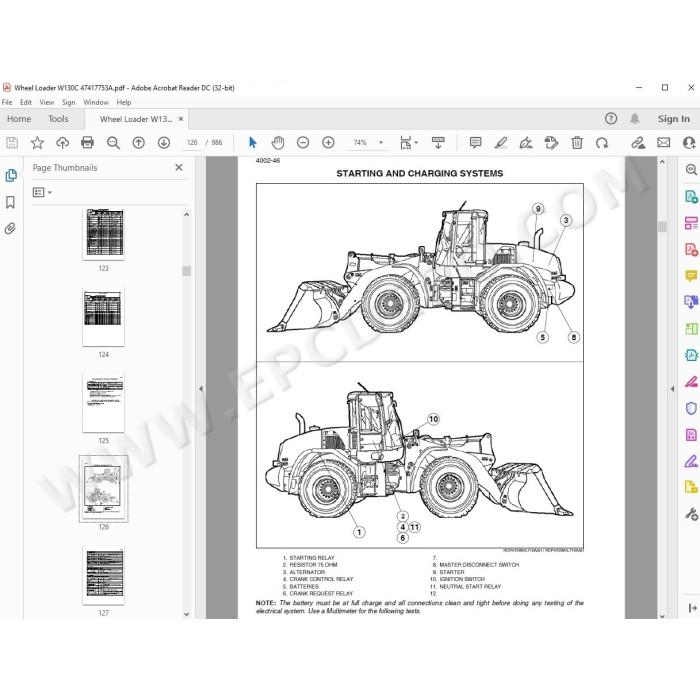This screenshot has width=700, height=700.
Task: Click the upload to cloud icon
Action: pos(62,143)
